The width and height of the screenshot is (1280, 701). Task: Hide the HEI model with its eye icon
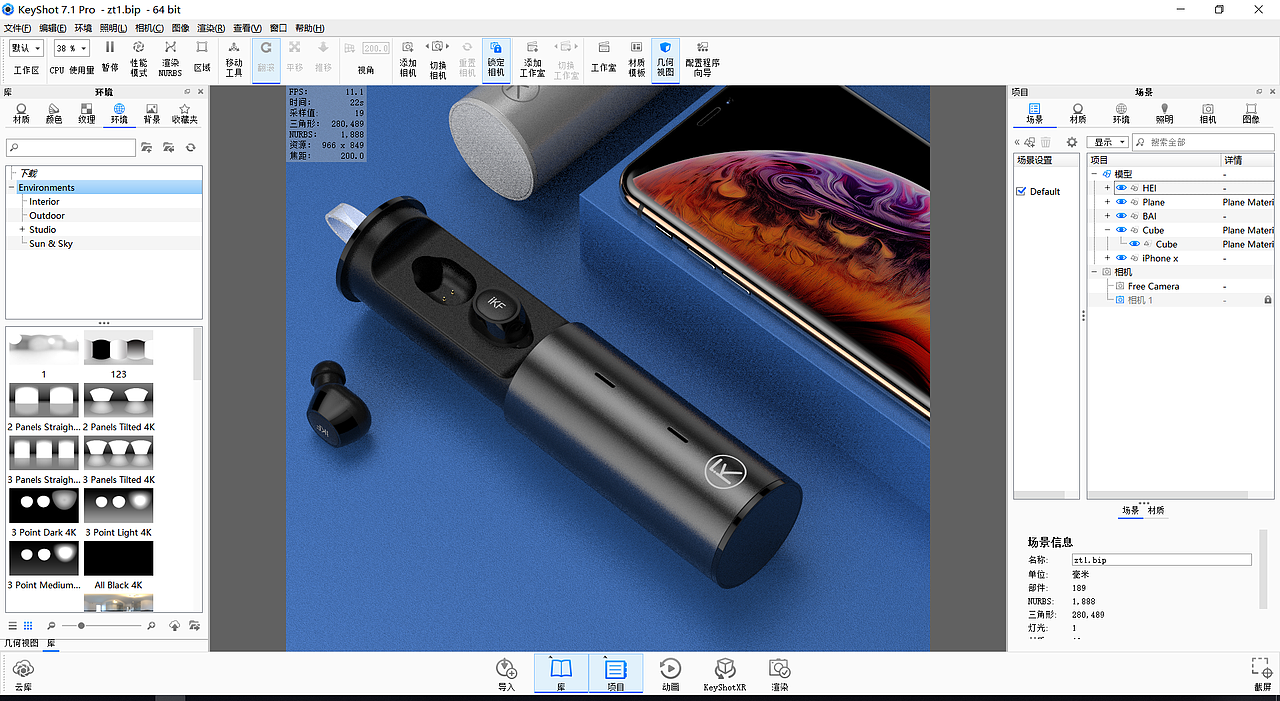click(x=1121, y=188)
